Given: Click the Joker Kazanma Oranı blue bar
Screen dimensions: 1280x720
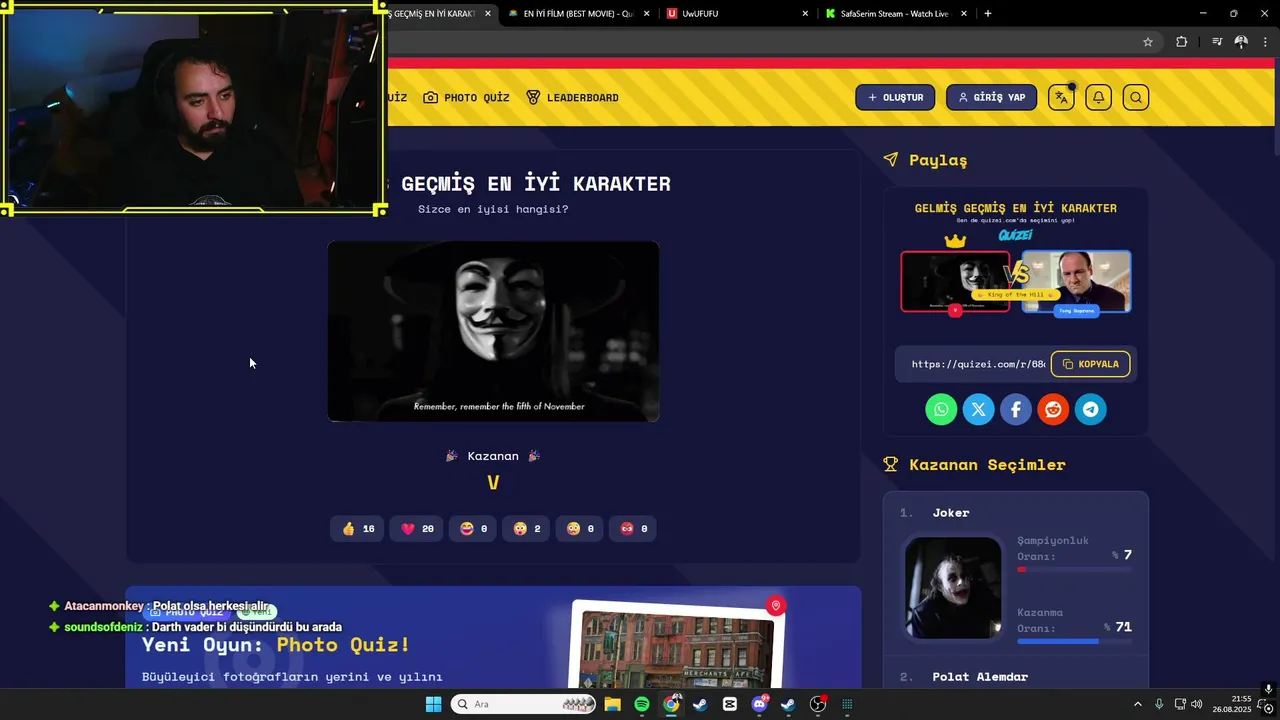Looking at the screenshot, I should point(1074,641).
